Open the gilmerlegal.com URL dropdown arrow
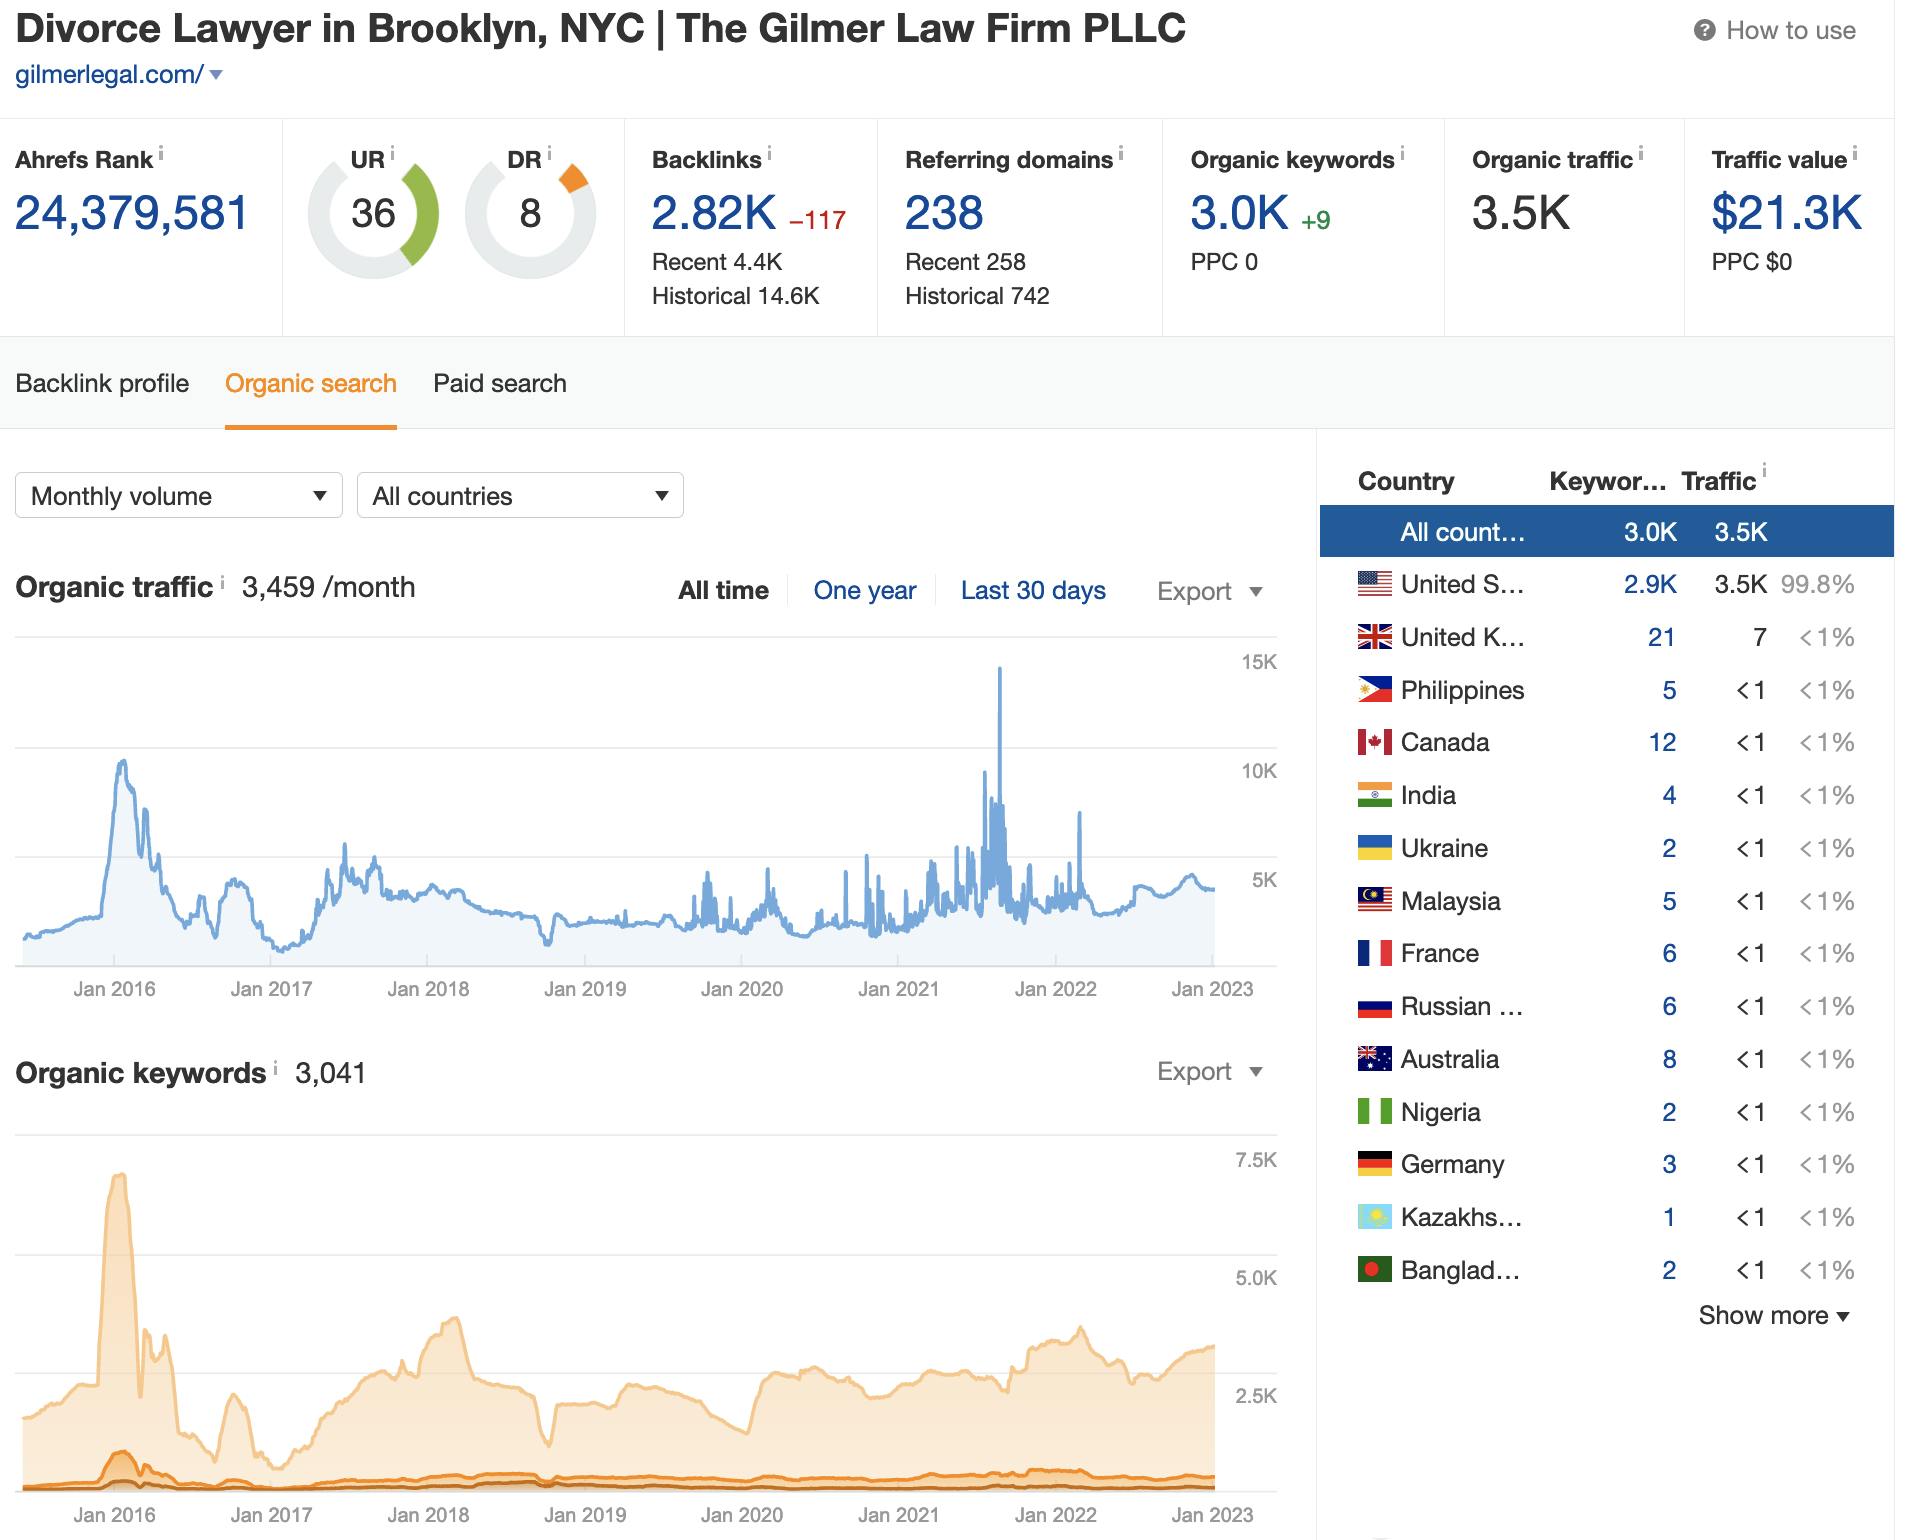The height and width of the screenshot is (1540, 1906). click(x=216, y=75)
